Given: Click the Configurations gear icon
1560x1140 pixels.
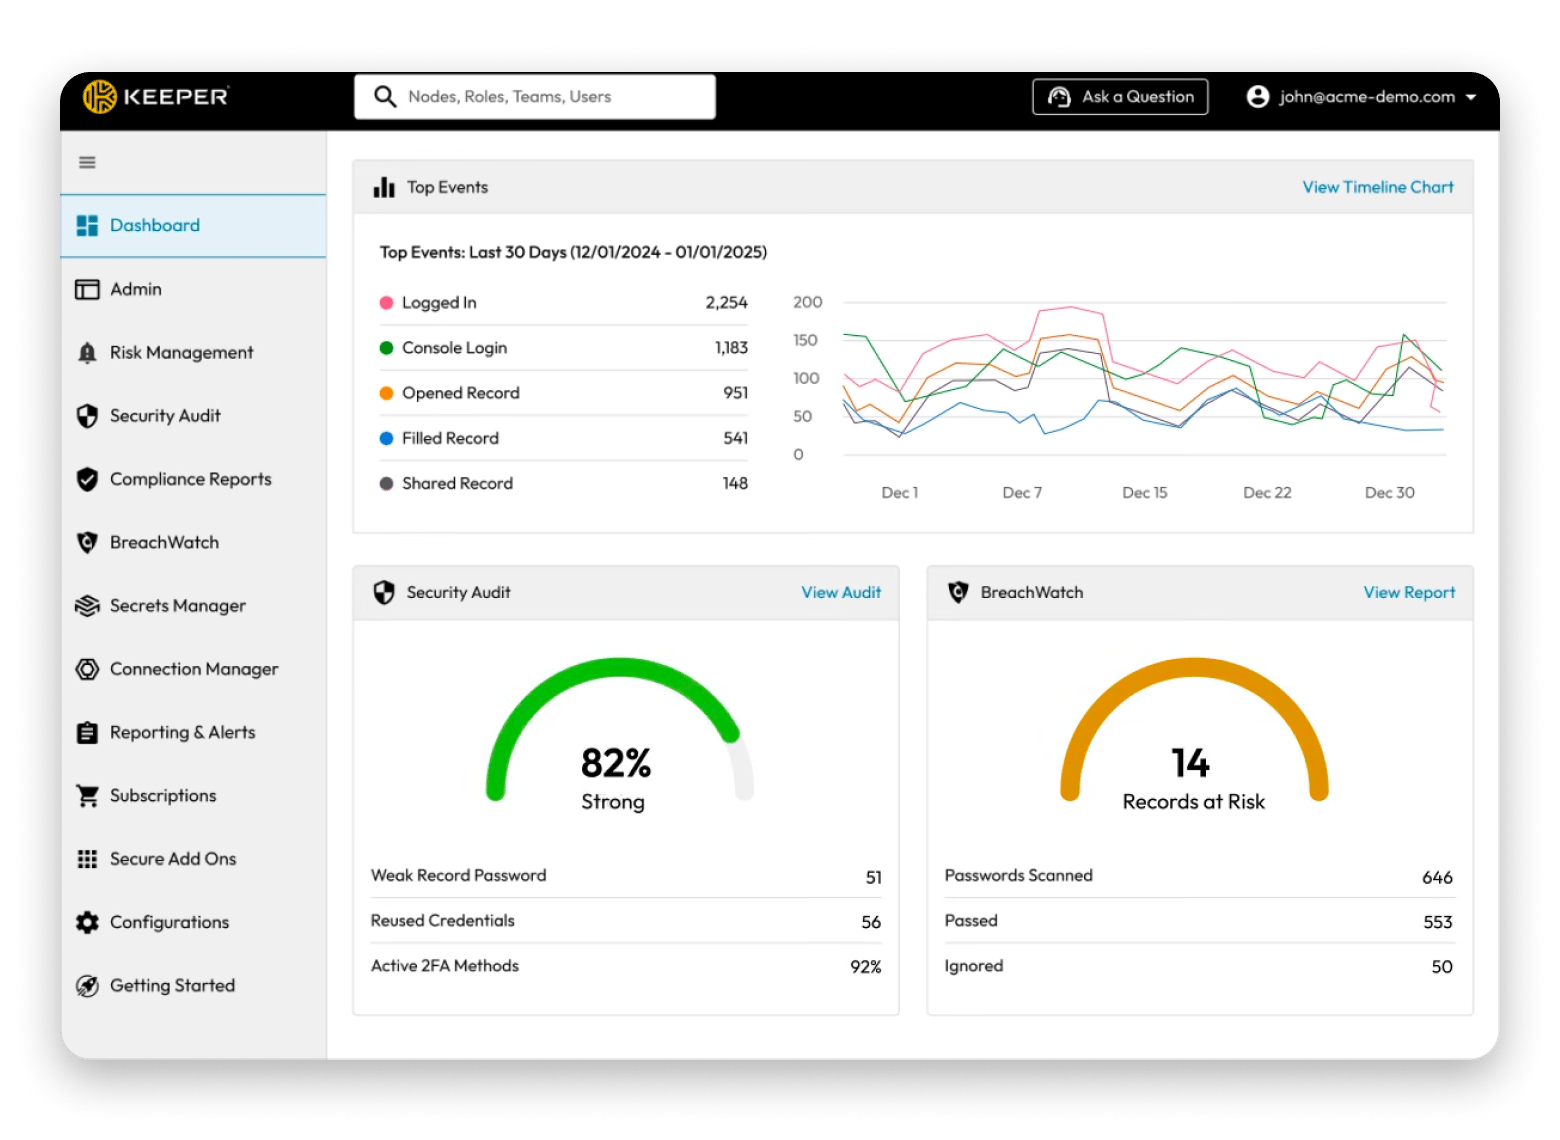Looking at the screenshot, I should 88,923.
